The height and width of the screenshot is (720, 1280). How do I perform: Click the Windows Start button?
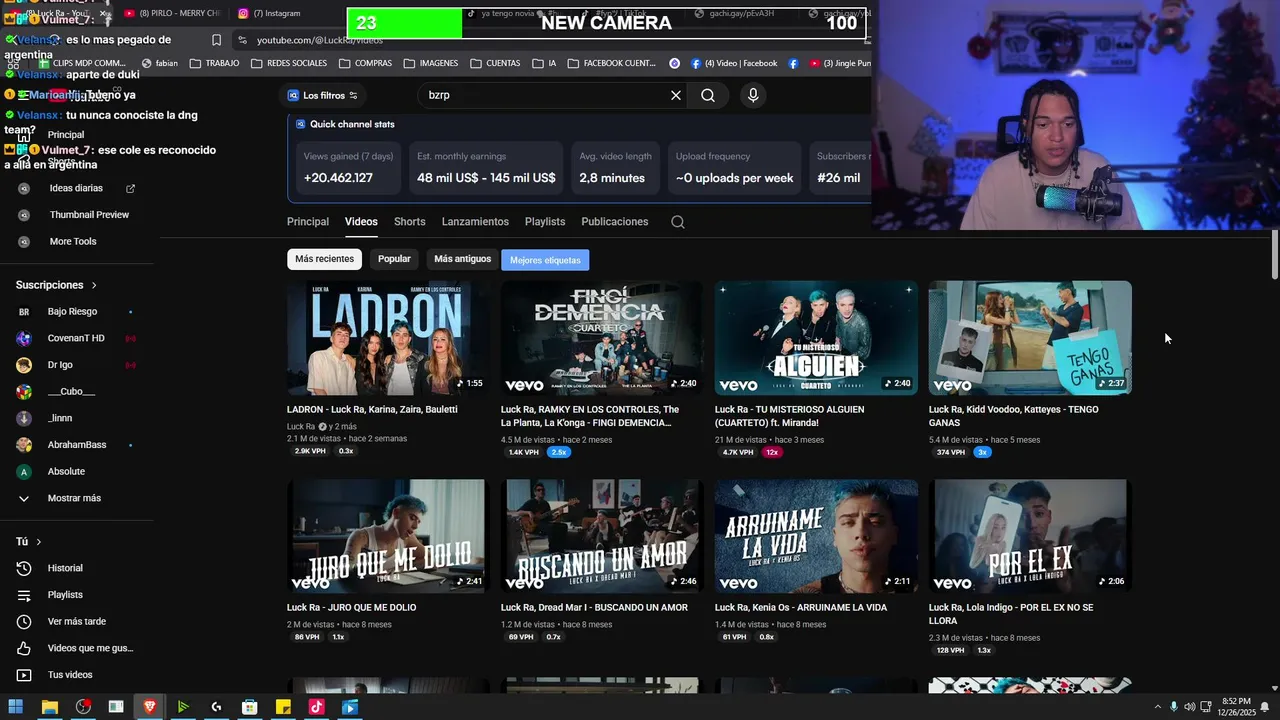tap(16, 707)
